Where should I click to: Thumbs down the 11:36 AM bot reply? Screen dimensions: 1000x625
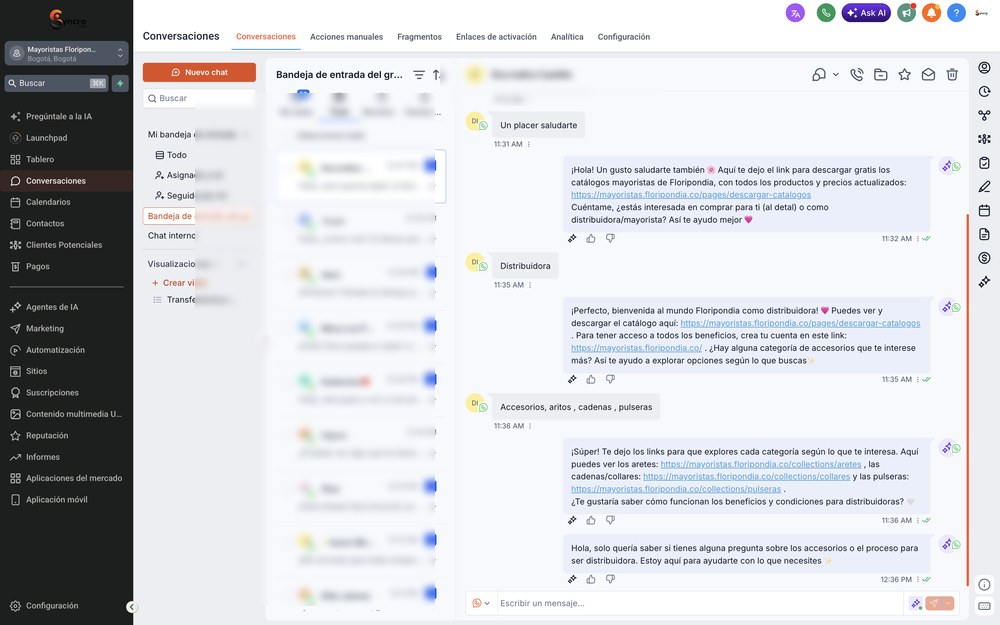[610, 520]
